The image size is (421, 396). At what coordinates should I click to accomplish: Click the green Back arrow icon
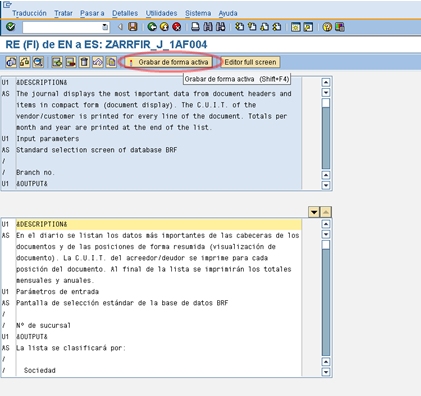152,27
